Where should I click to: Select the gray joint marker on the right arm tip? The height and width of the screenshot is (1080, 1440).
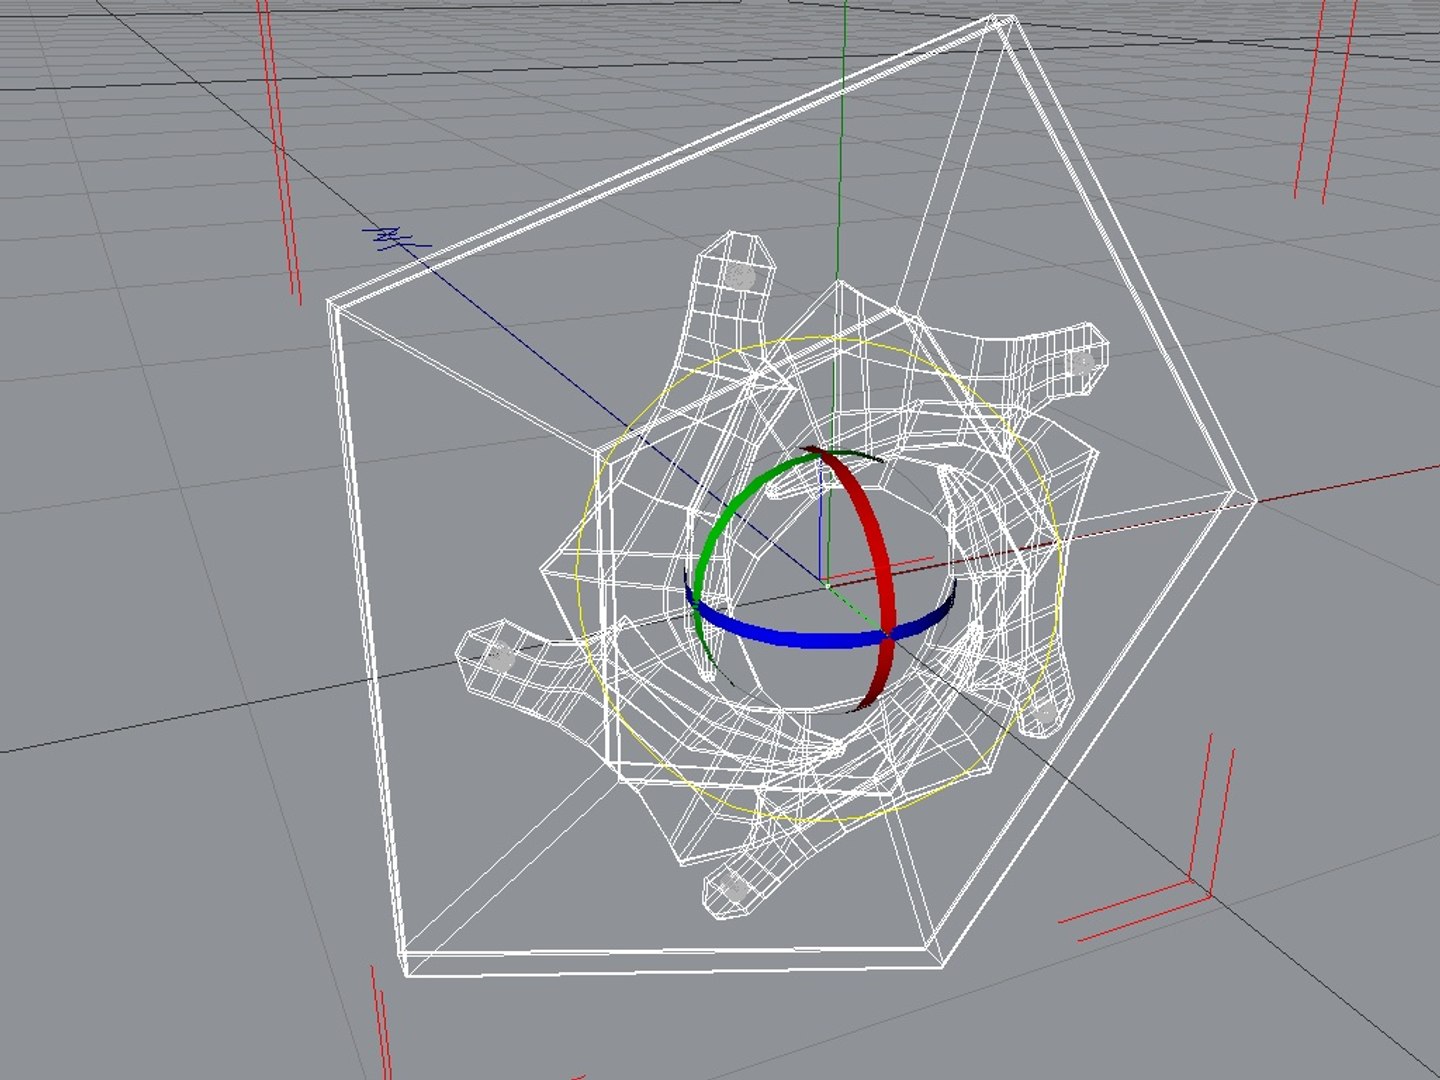[1081, 363]
